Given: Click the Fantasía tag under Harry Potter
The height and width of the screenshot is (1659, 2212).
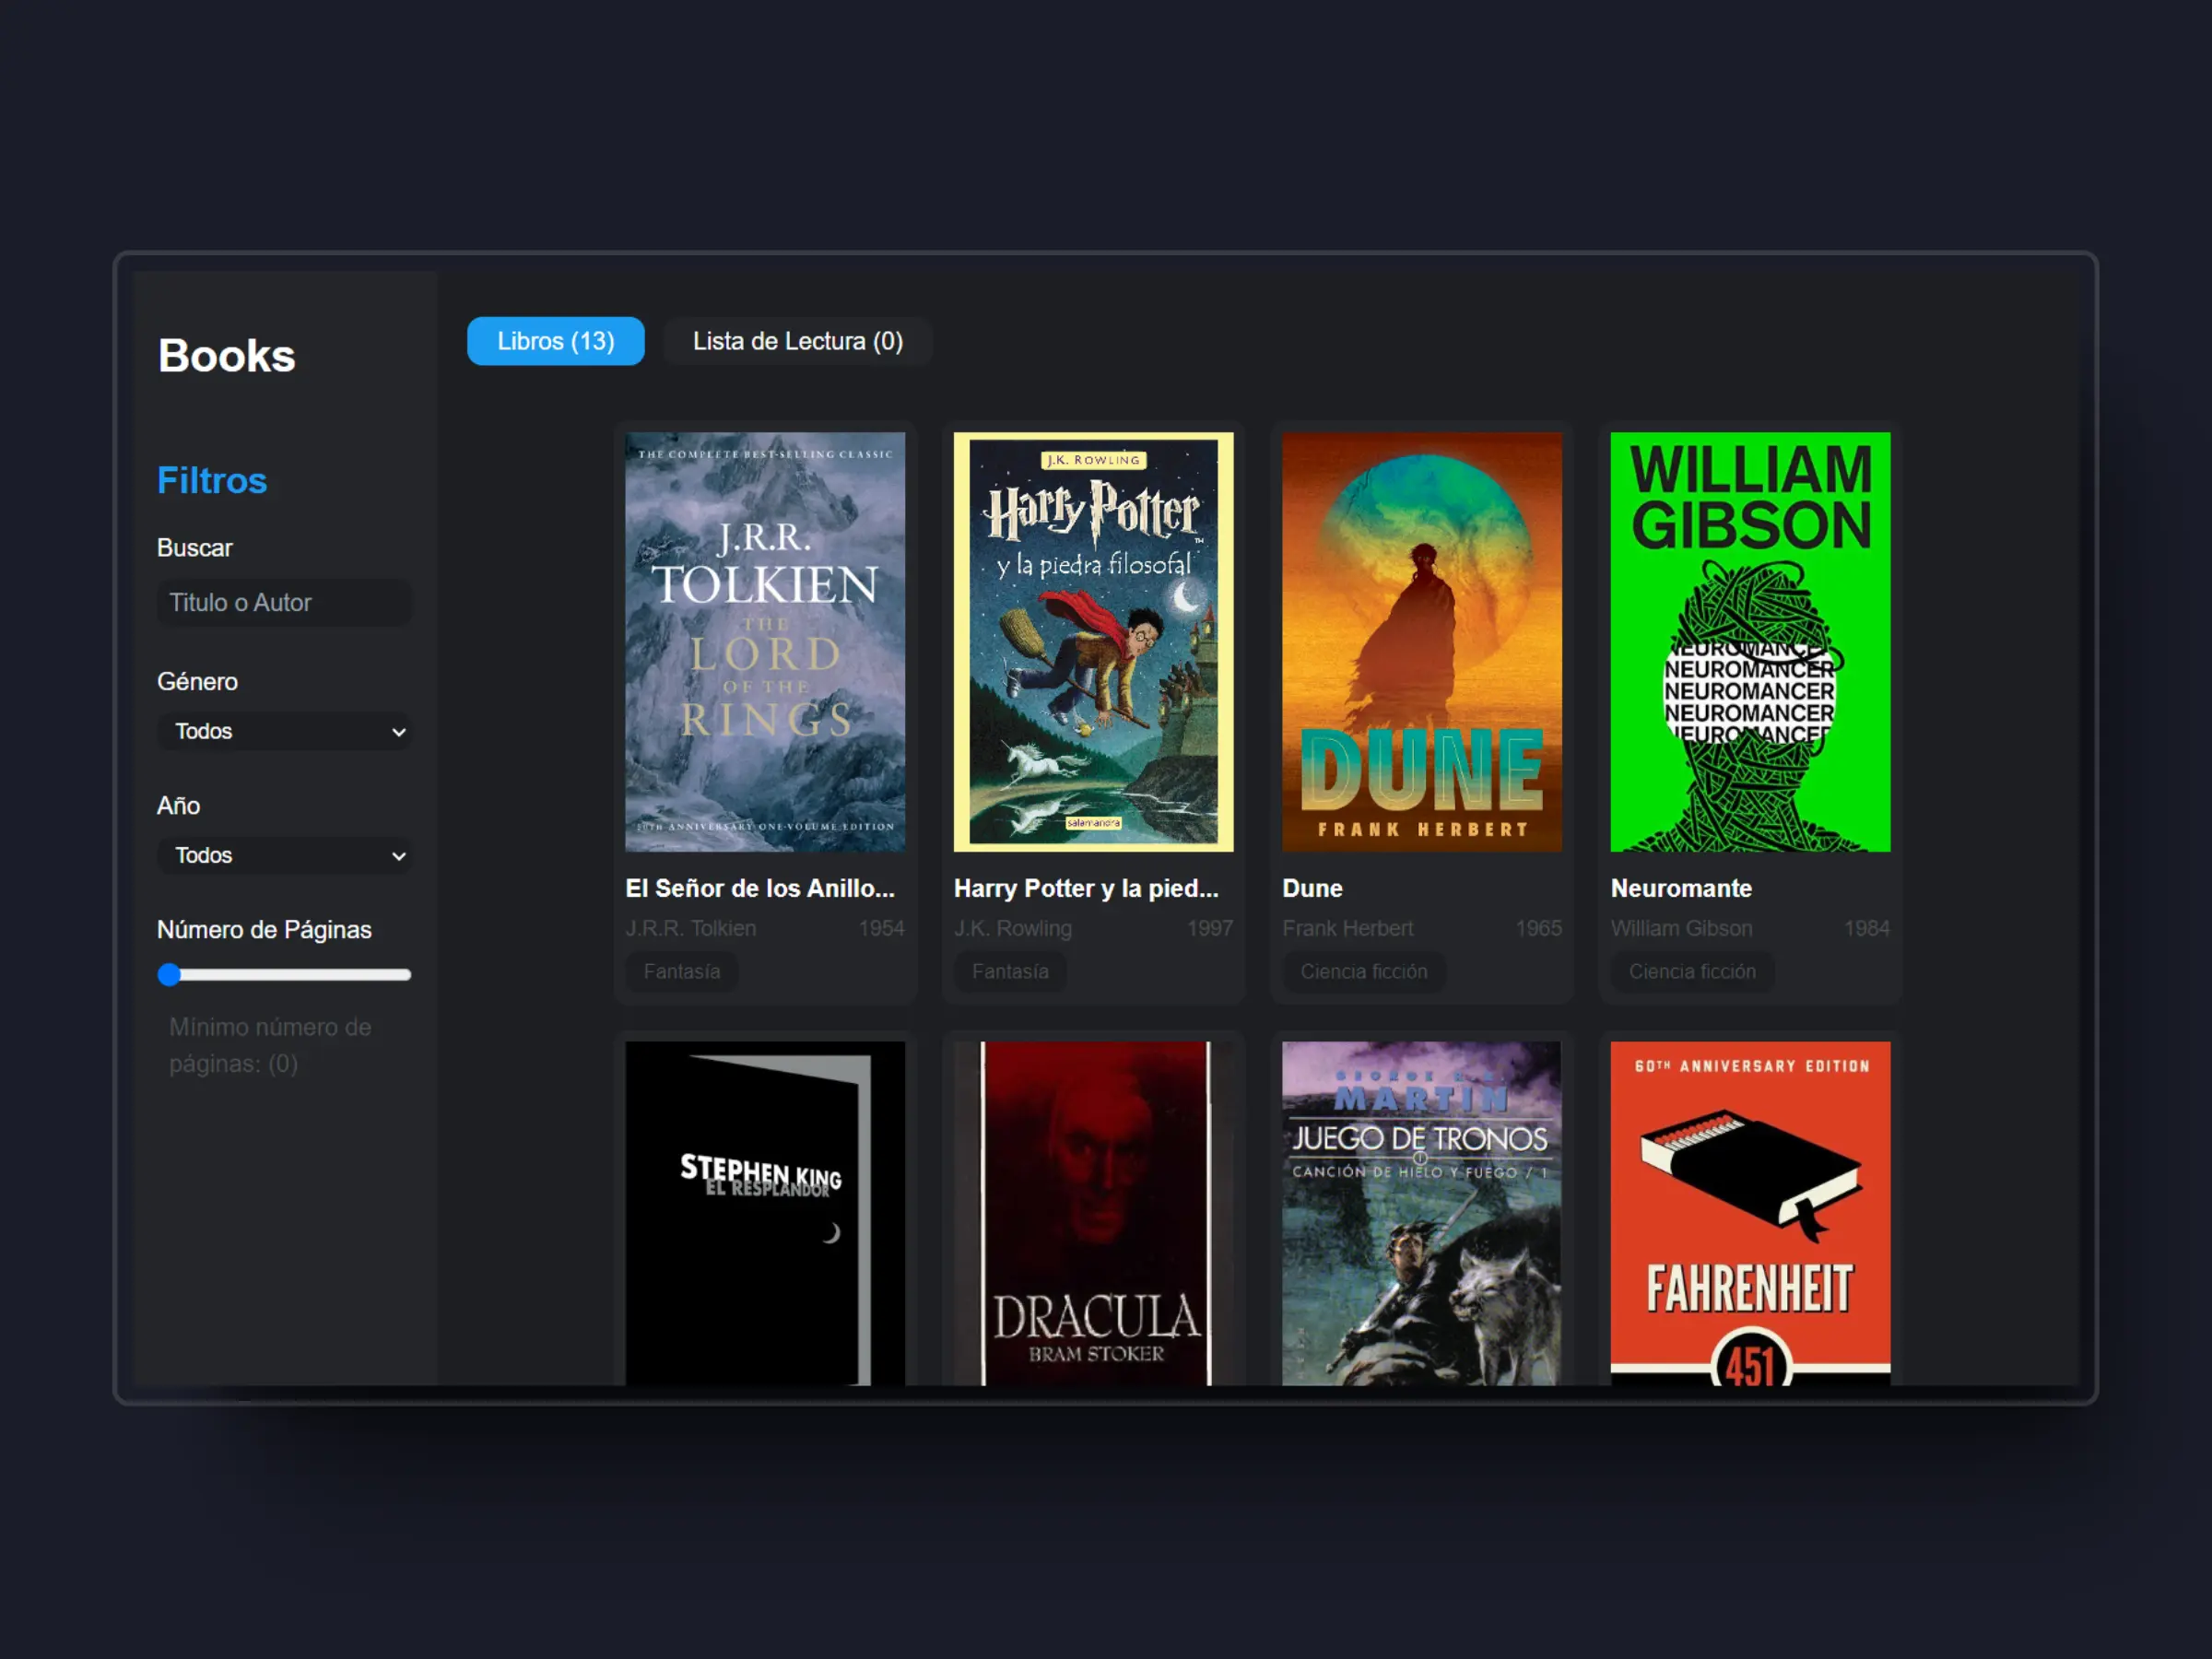Looking at the screenshot, I should [x=1010, y=971].
